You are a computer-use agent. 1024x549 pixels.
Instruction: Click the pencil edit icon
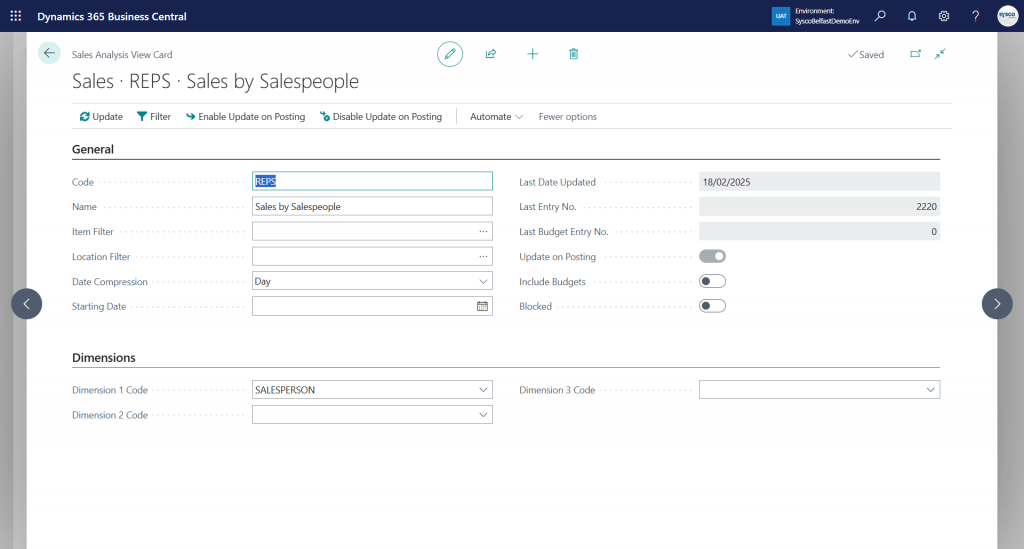(450, 54)
